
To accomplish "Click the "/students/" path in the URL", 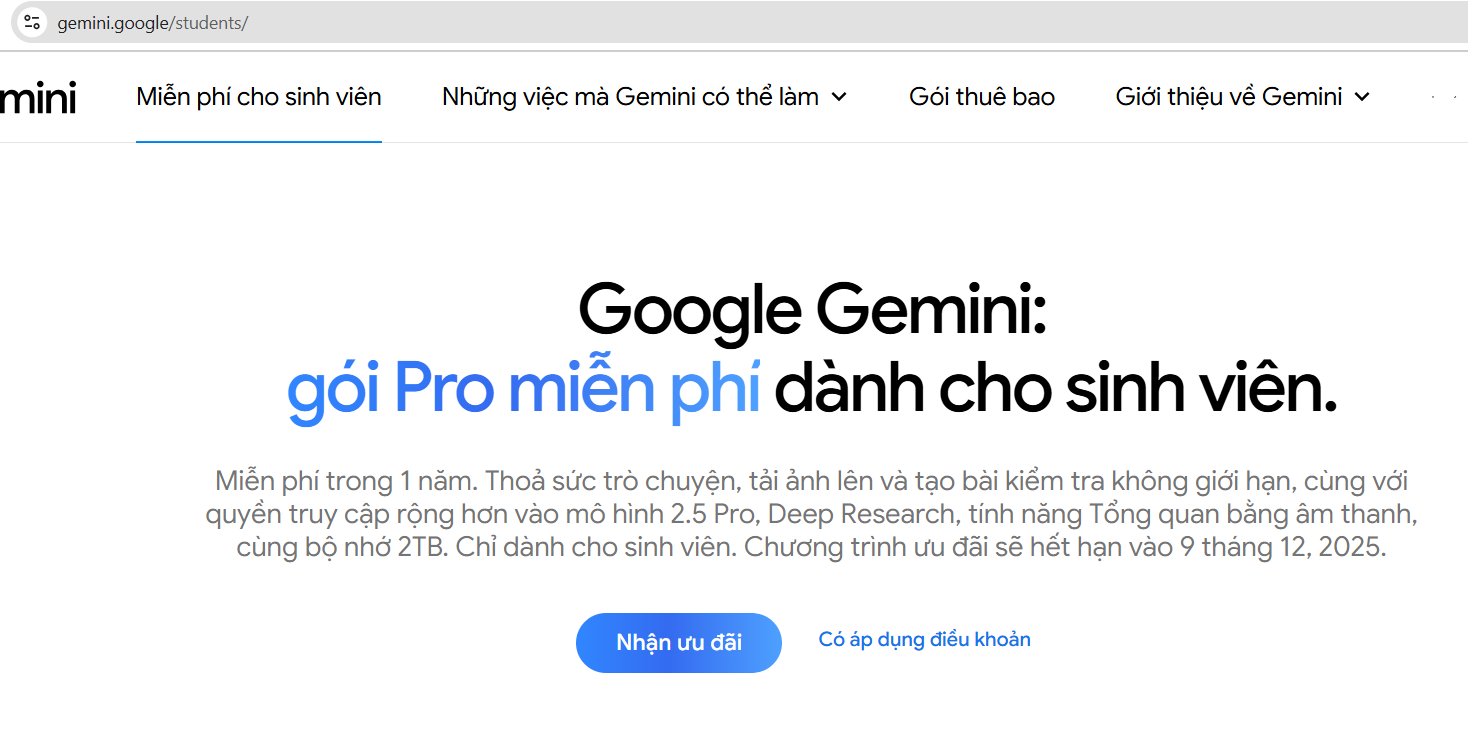I will pos(211,23).
